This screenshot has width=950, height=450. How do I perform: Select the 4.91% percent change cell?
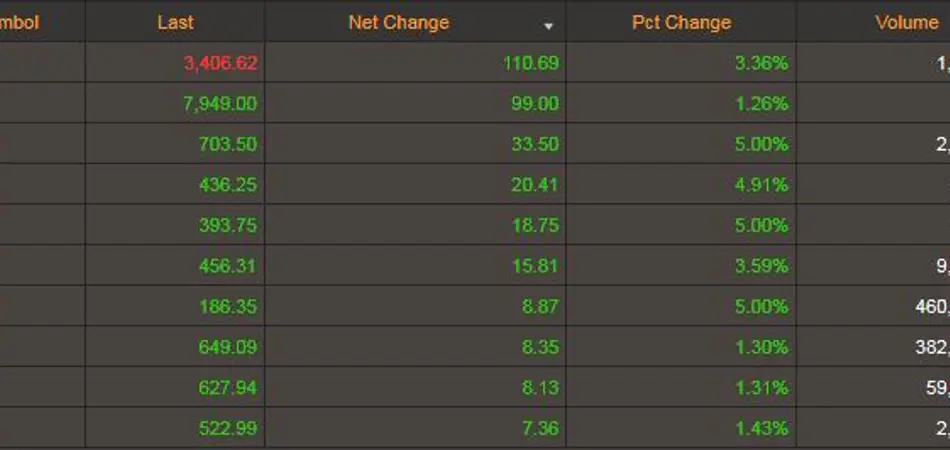point(761,185)
